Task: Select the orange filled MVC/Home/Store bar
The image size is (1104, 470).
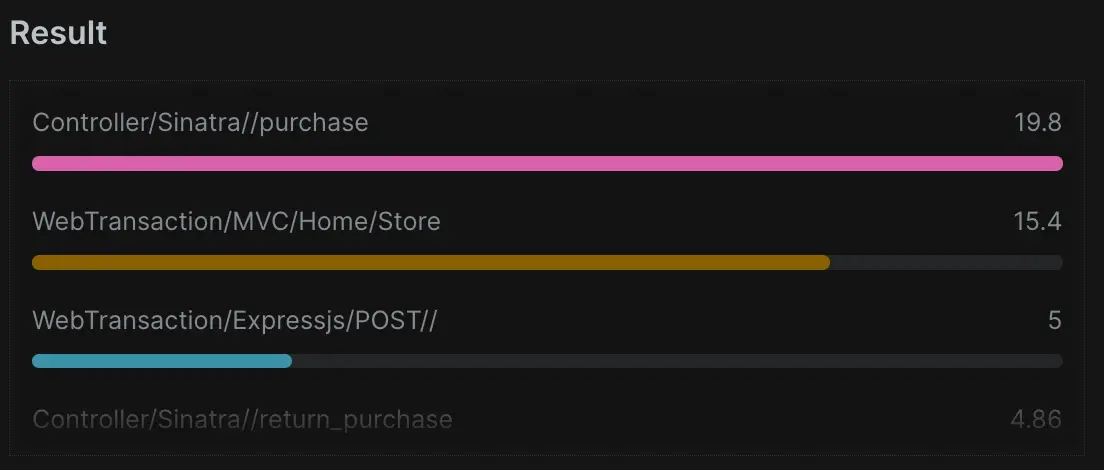Action: 431,262
